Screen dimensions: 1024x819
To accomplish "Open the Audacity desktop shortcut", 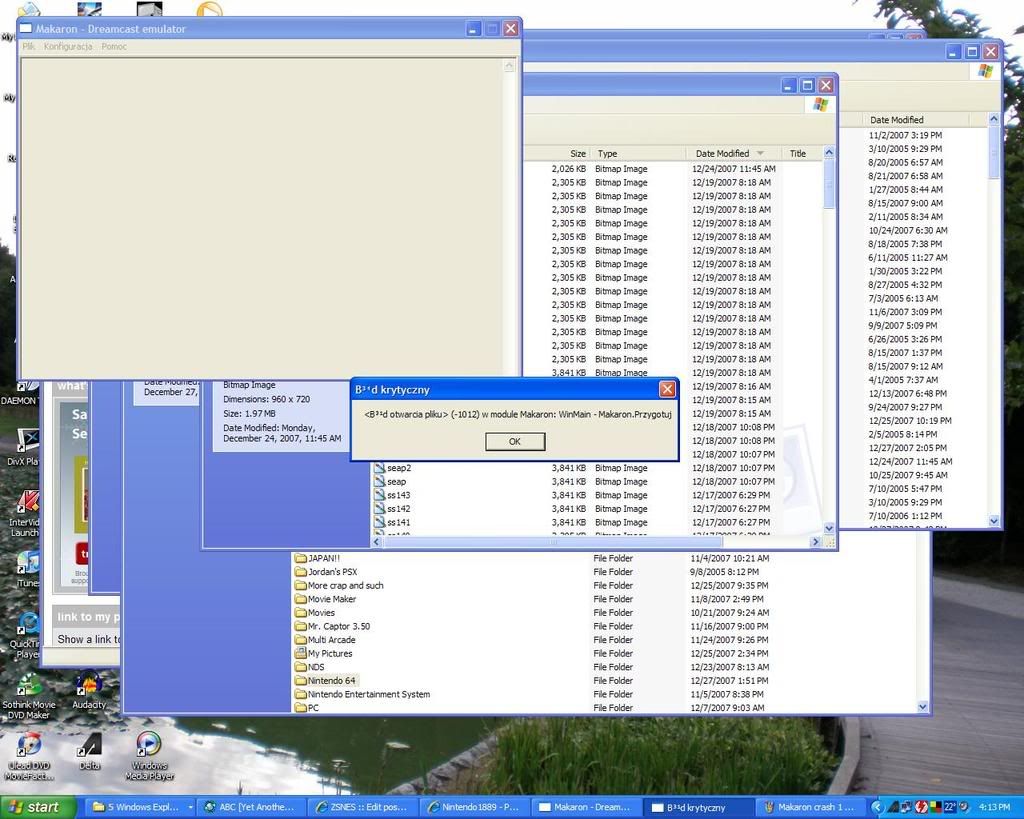I will pos(89,691).
